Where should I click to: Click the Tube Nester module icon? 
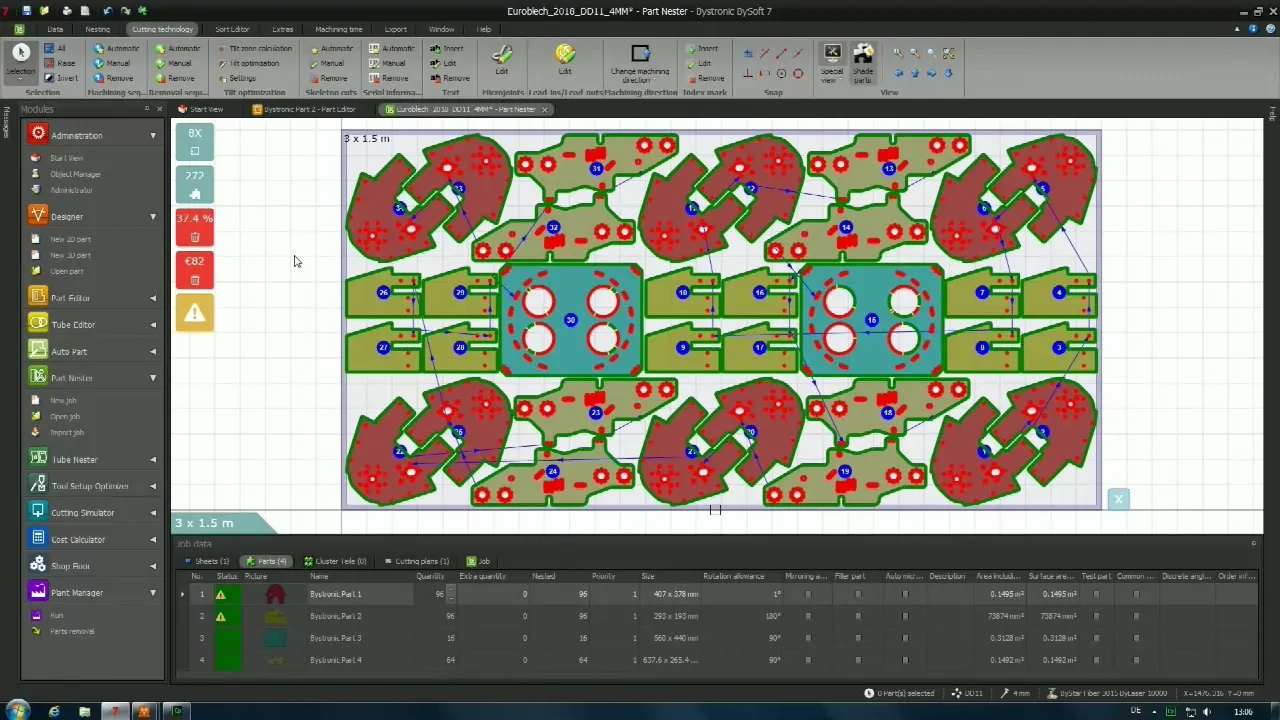click(38, 459)
